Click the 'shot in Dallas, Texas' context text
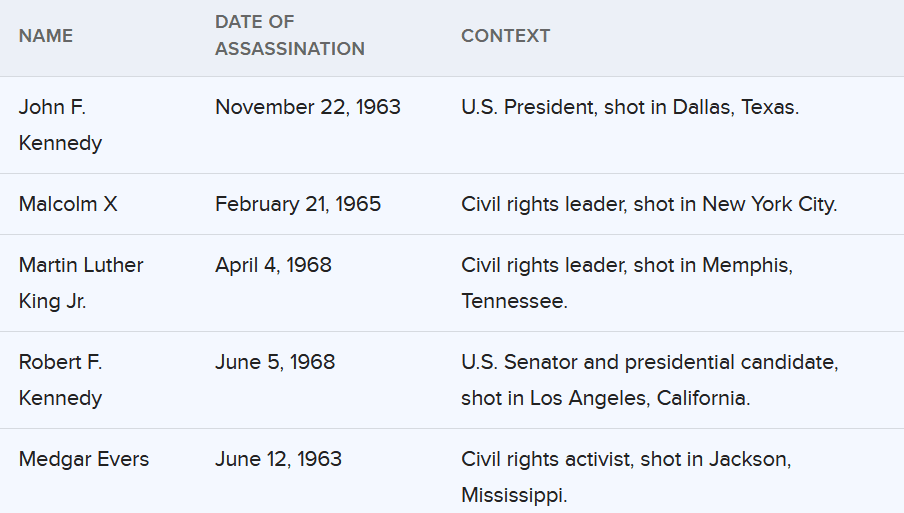This screenshot has height=513, width=904. coord(701,107)
